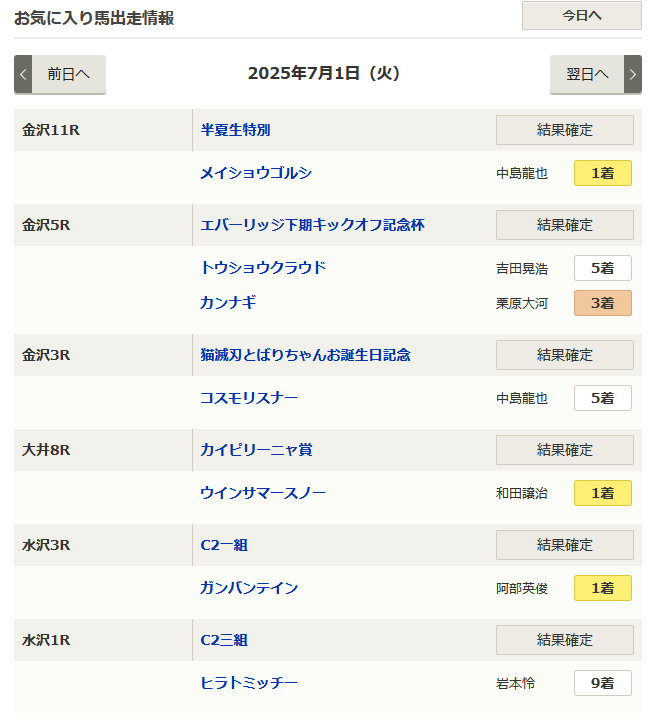The width and height of the screenshot is (649, 720).
Task: Open horse カンナギ page
Action: [x=229, y=302]
